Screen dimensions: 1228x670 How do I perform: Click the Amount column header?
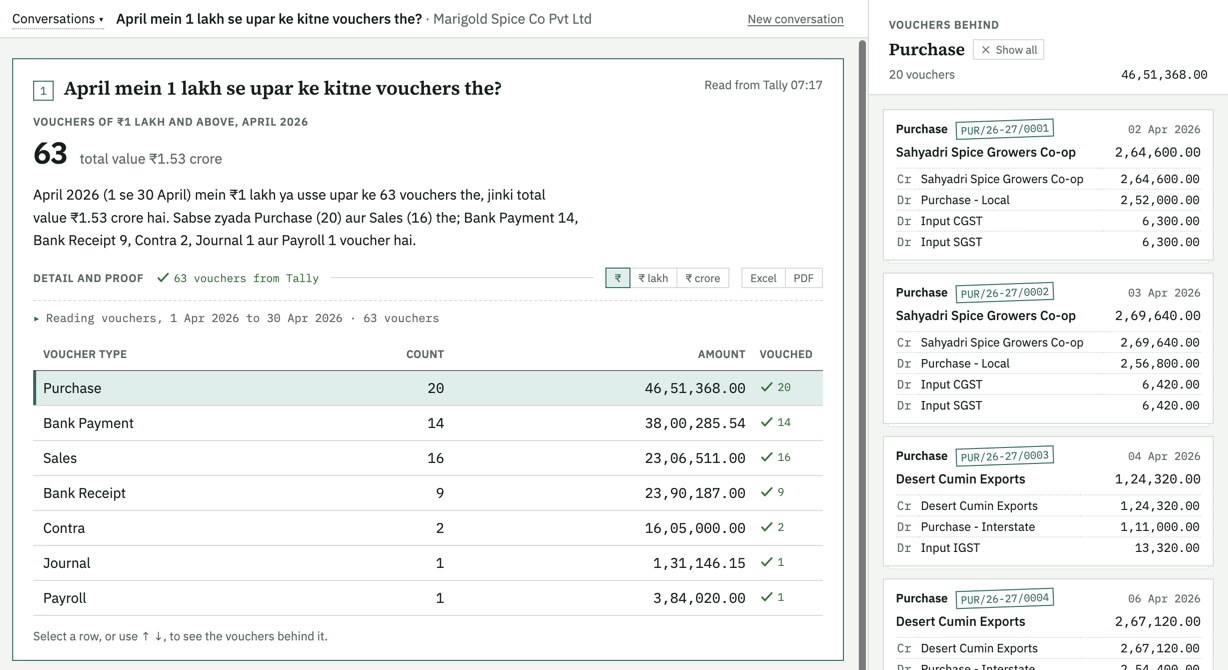(721, 354)
